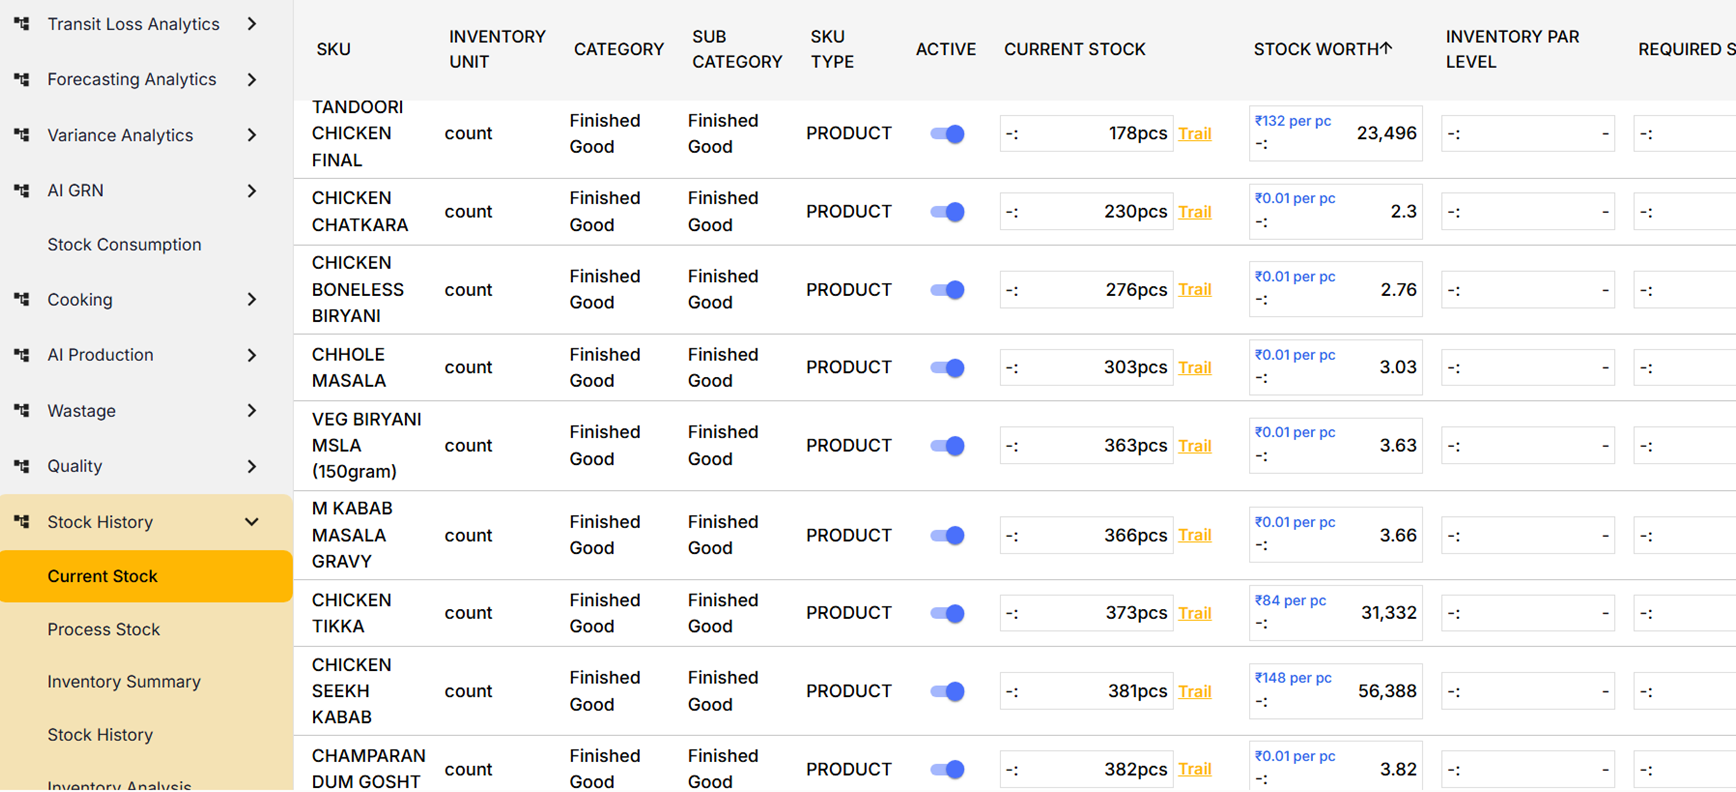Toggle active switch for Tandoori Chicken Final
The height and width of the screenshot is (792, 1736).
(x=946, y=134)
